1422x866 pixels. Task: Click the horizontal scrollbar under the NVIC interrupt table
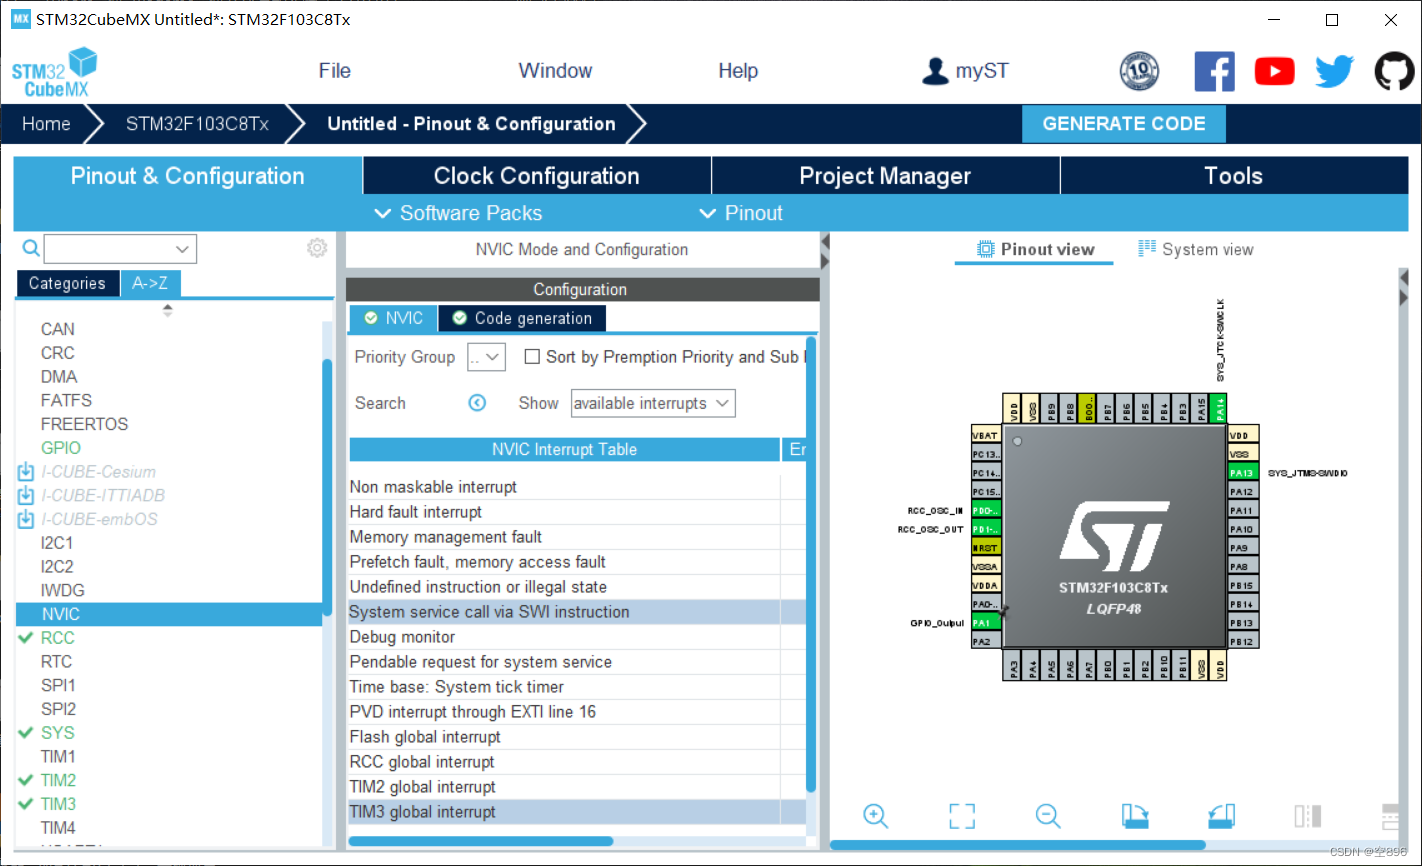coord(480,841)
